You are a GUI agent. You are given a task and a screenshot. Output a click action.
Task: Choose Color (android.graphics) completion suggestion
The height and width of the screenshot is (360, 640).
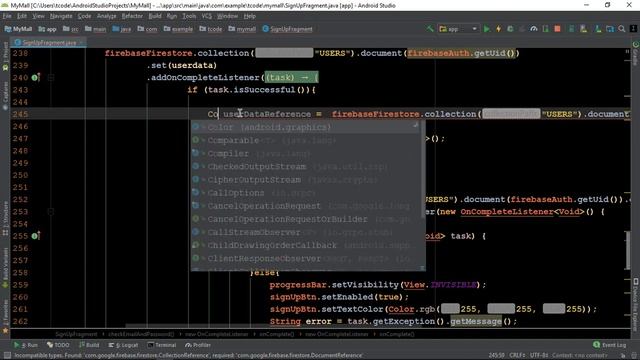click(x=305, y=127)
